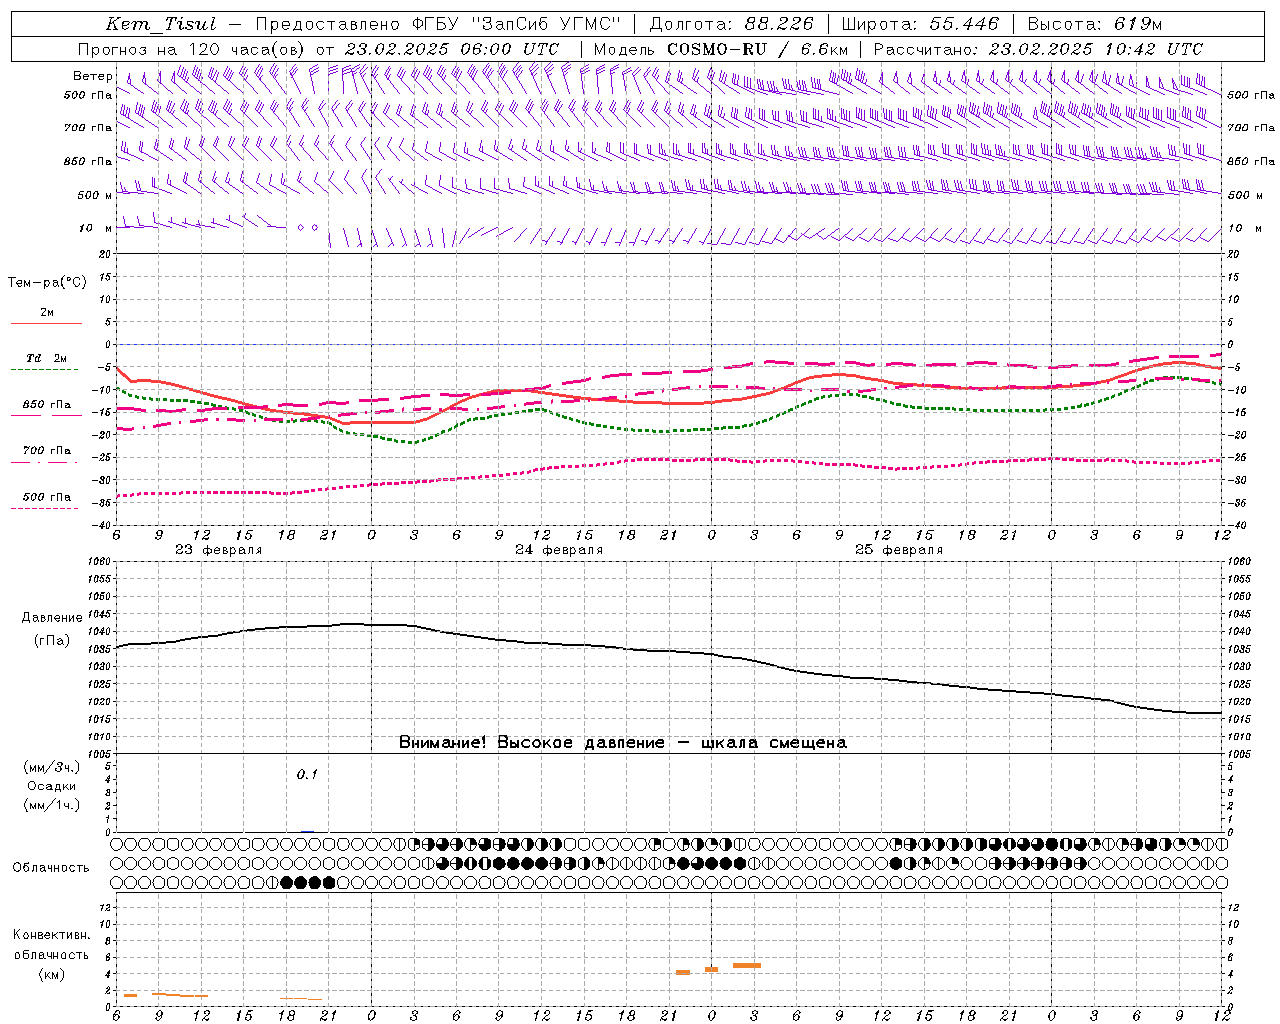Click the 'Тем-ра(°C)' temperature axis title
Image resolution: width=1280 pixels, height=1024 pixels.
point(47,283)
